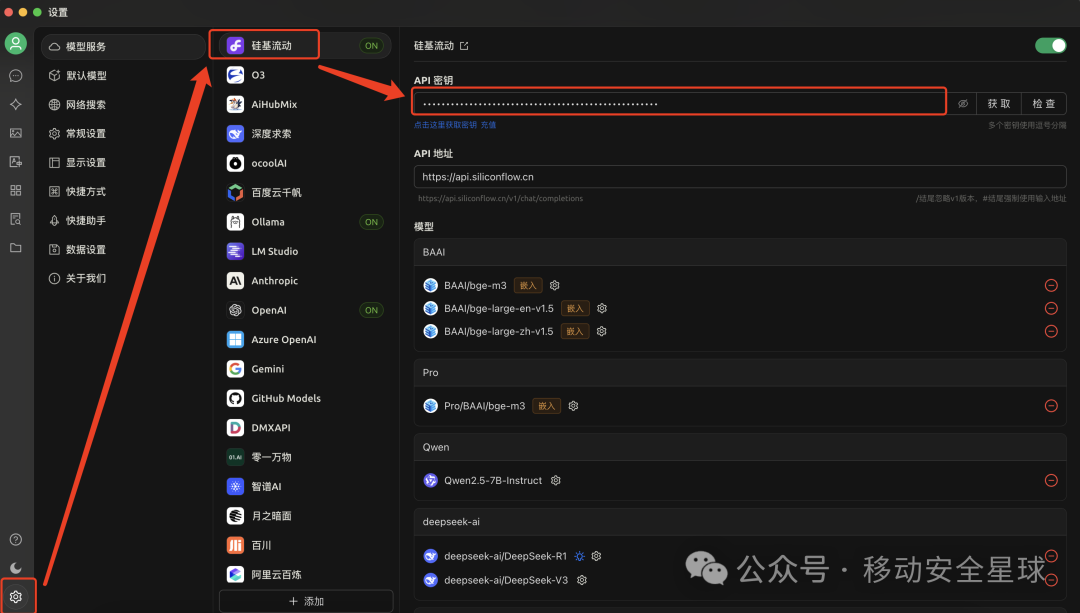Remove the BAAI/bge-large-en-v1.5 model

(x=1051, y=308)
